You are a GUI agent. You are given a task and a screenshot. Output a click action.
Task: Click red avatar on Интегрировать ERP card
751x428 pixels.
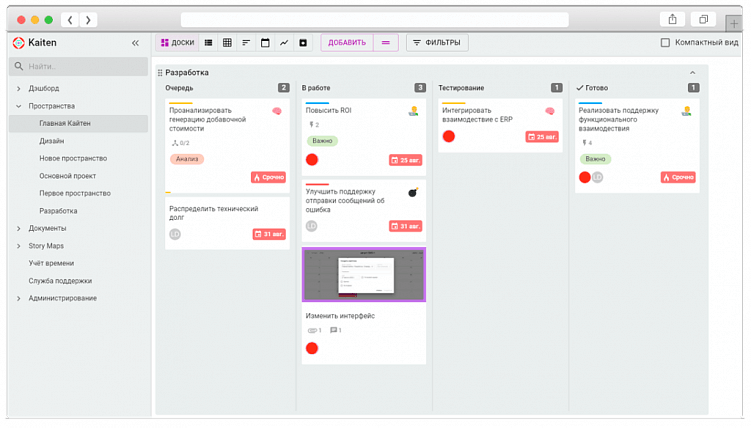pos(449,136)
